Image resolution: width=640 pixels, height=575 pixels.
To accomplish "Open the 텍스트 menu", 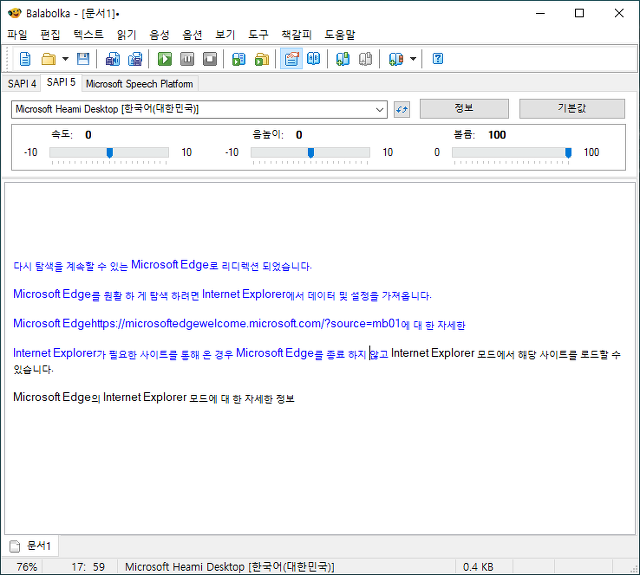I will [x=88, y=35].
